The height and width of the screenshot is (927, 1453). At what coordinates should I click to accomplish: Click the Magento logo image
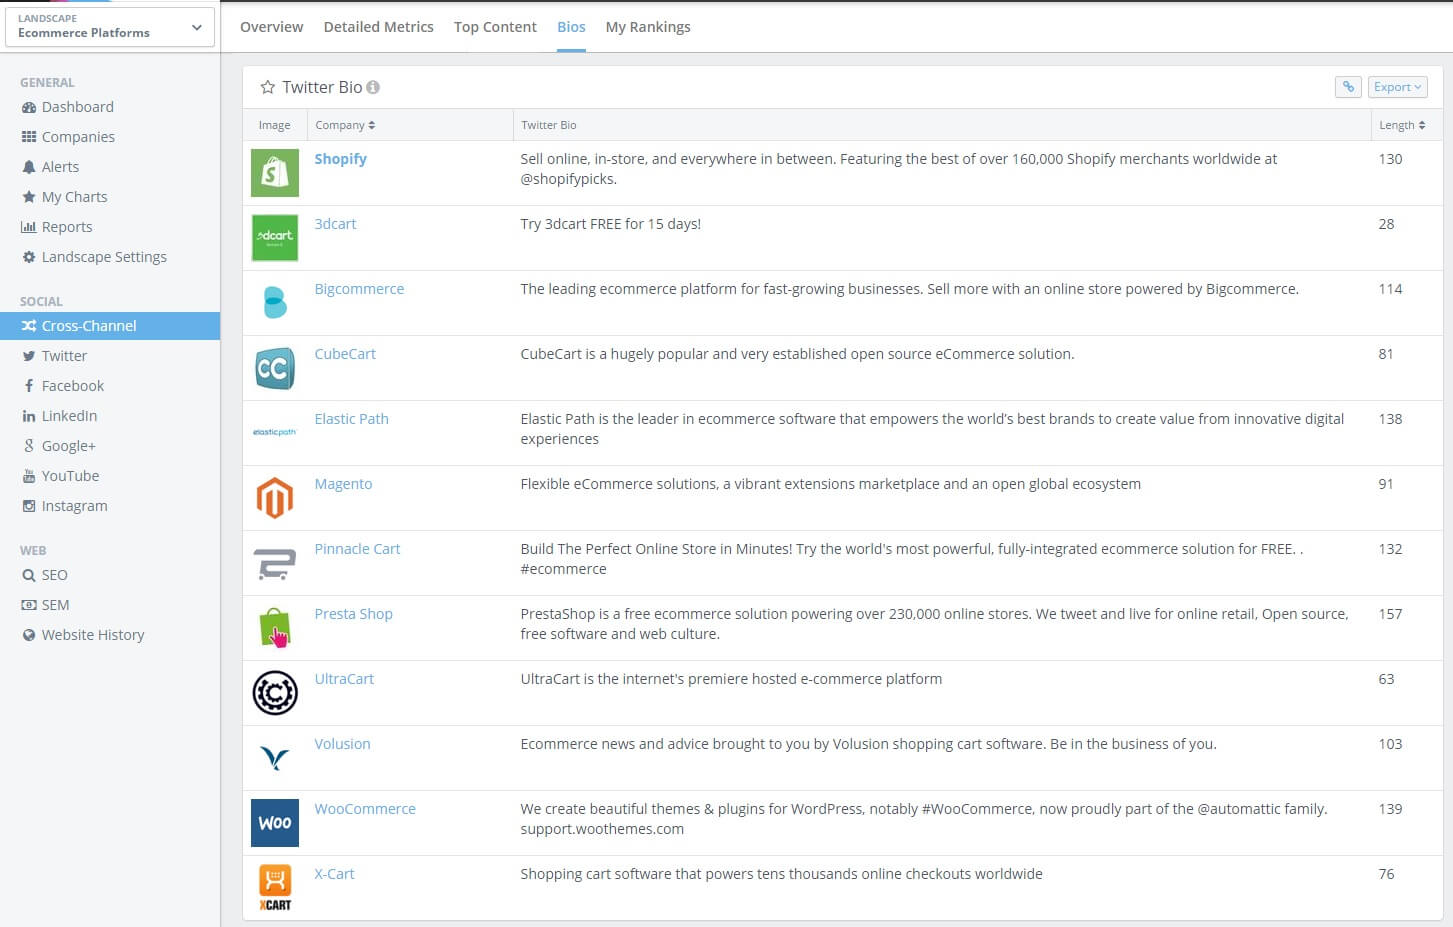coord(275,498)
